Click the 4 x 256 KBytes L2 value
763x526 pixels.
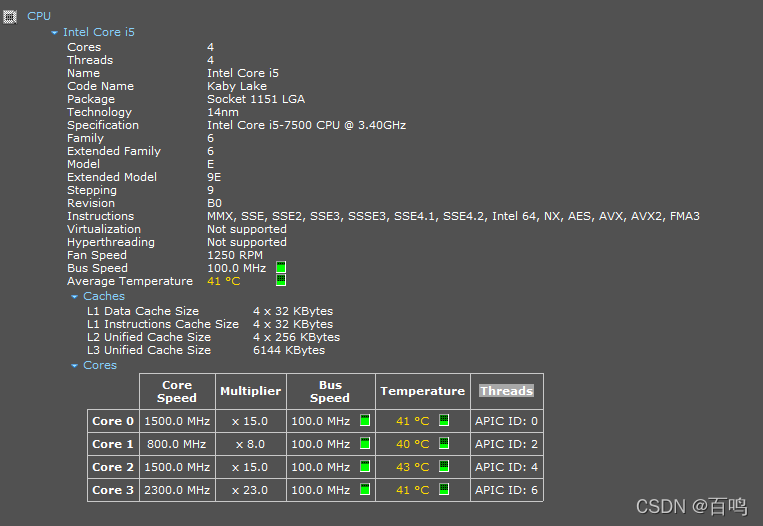(296, 337)
